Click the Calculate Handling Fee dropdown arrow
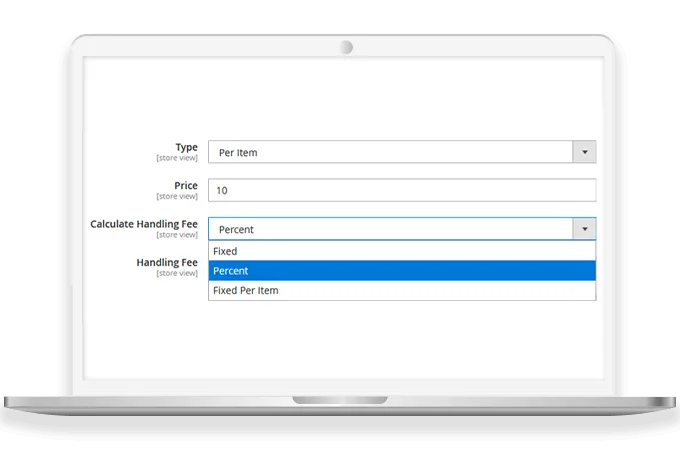 point(584,229)
